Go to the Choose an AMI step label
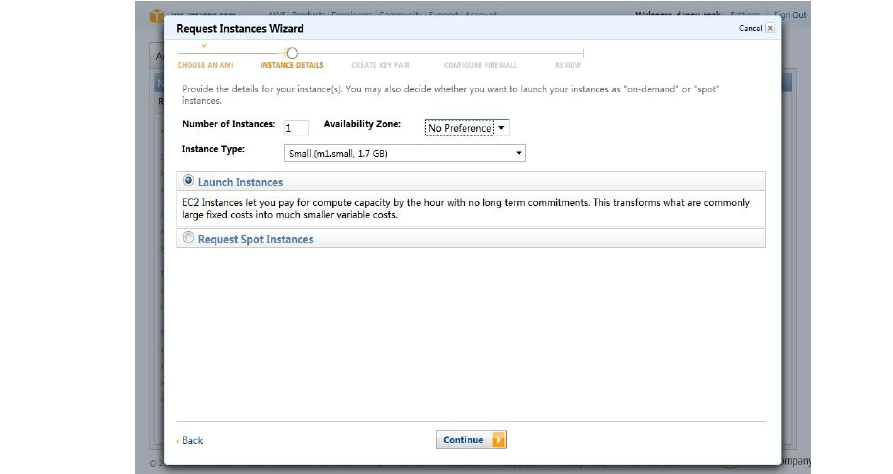Viewport: 893px width, 474px height. coord(205,65)
